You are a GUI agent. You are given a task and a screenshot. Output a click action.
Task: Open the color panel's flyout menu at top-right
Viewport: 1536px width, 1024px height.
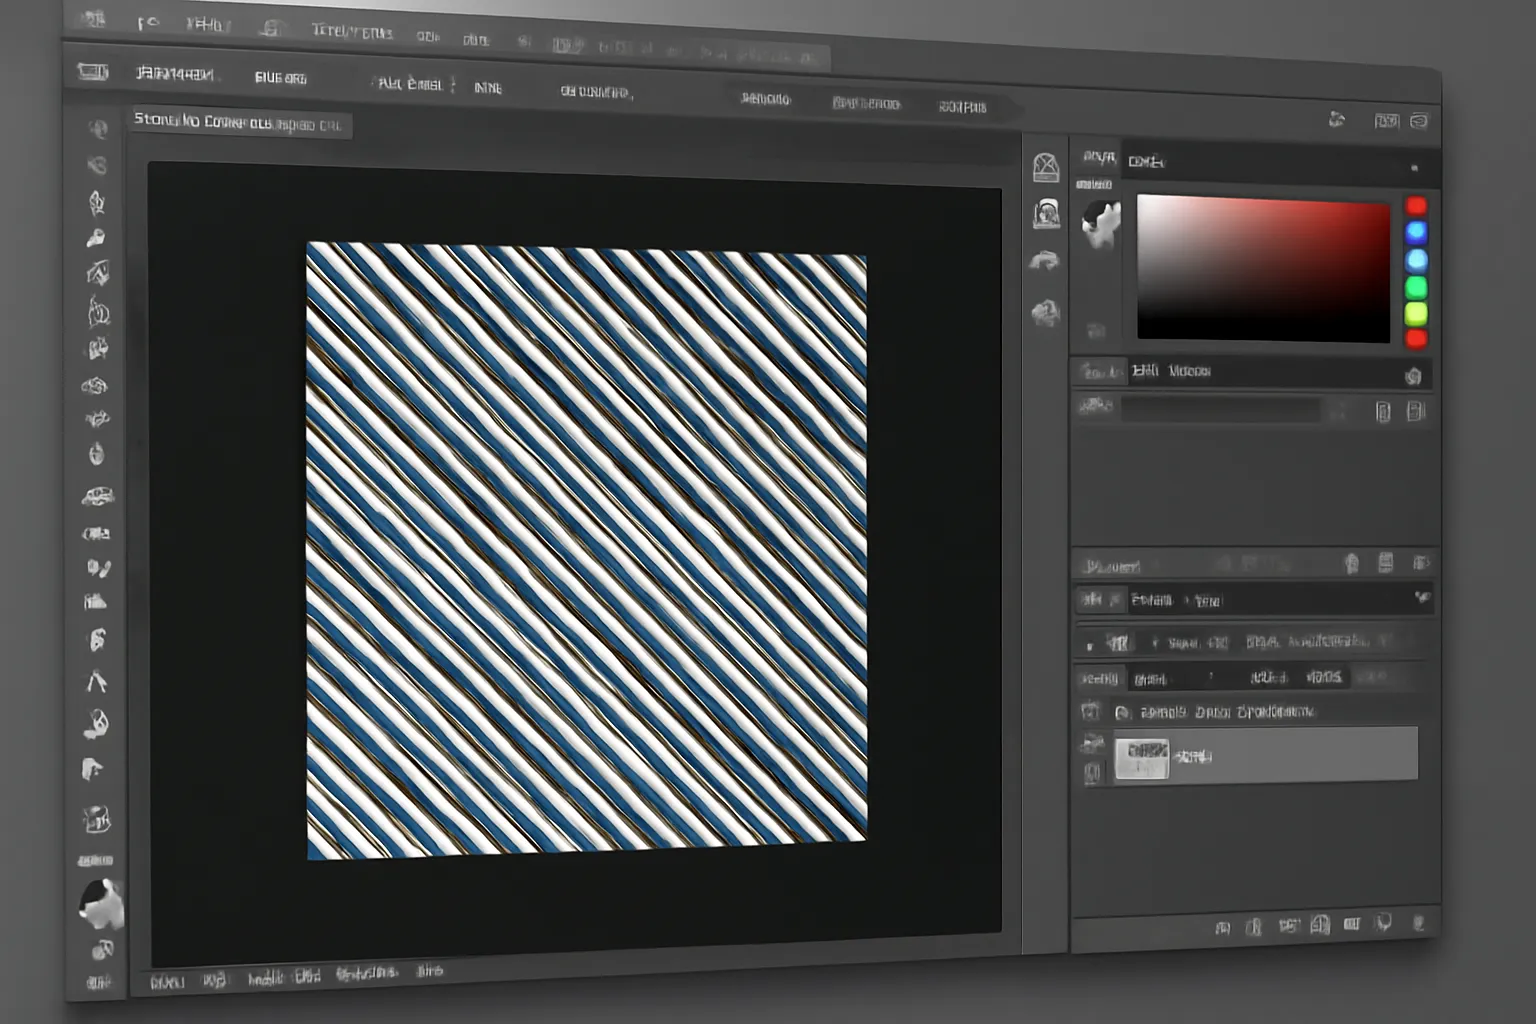[1413, 168]
